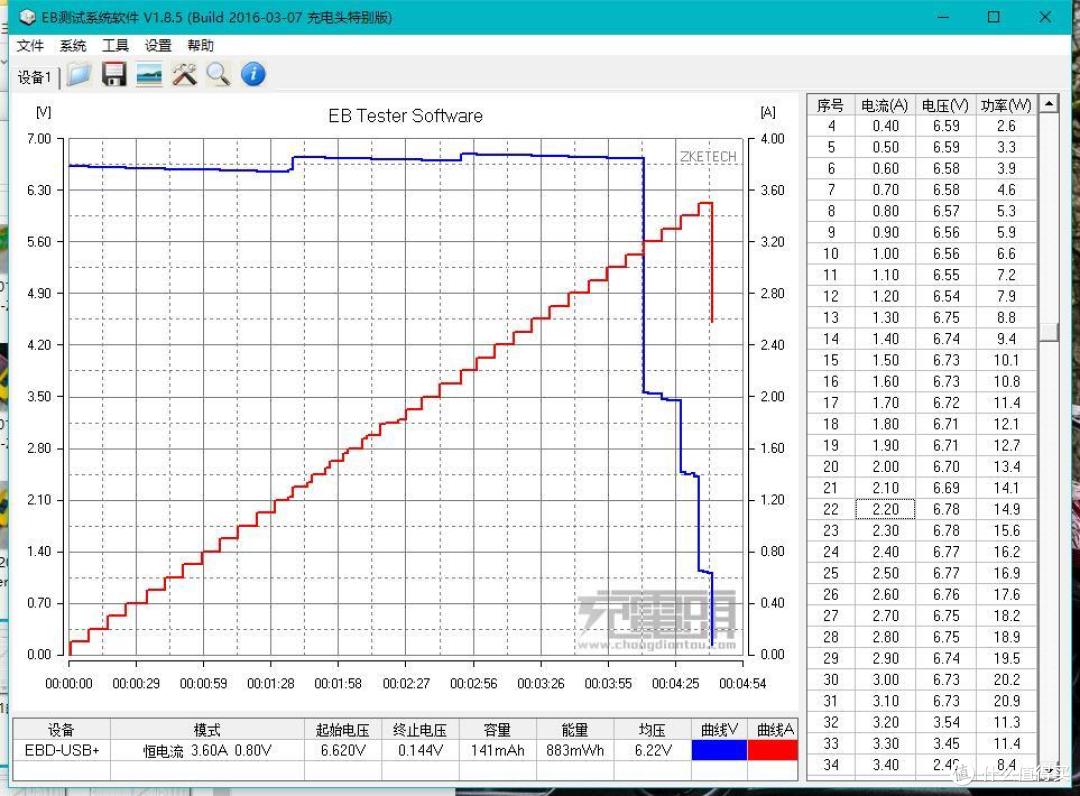Click the 00:02:27 time axis label
The height and width of the screenshot is (796, 1080).
406,683
